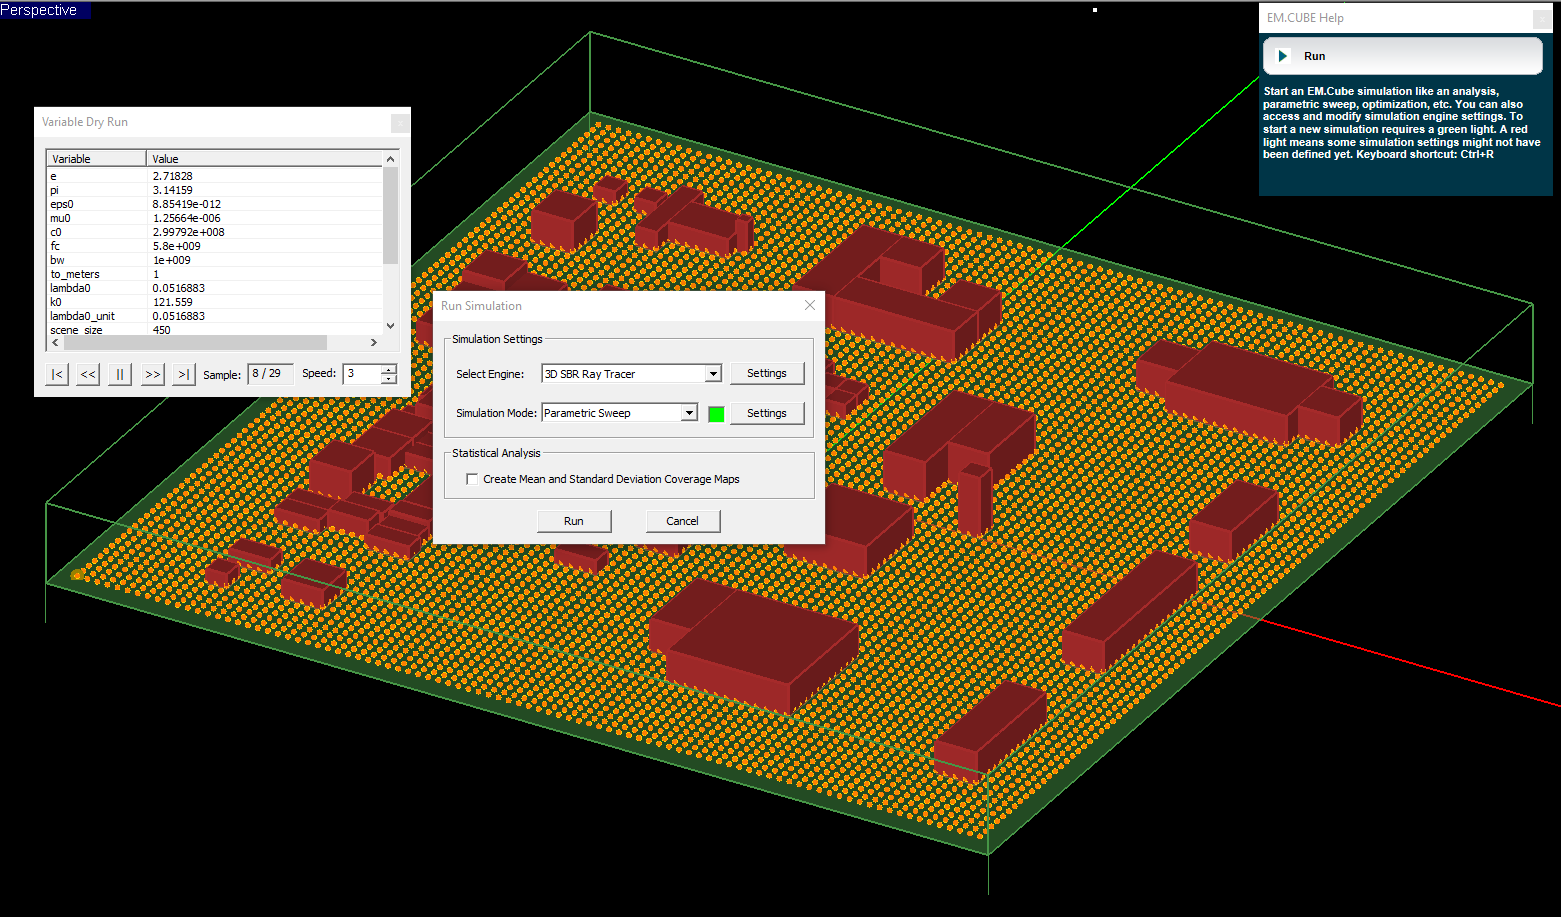This screenshot has height=917, width=1561.
Task: Click the green simulation status light
Action: point(716,414)
